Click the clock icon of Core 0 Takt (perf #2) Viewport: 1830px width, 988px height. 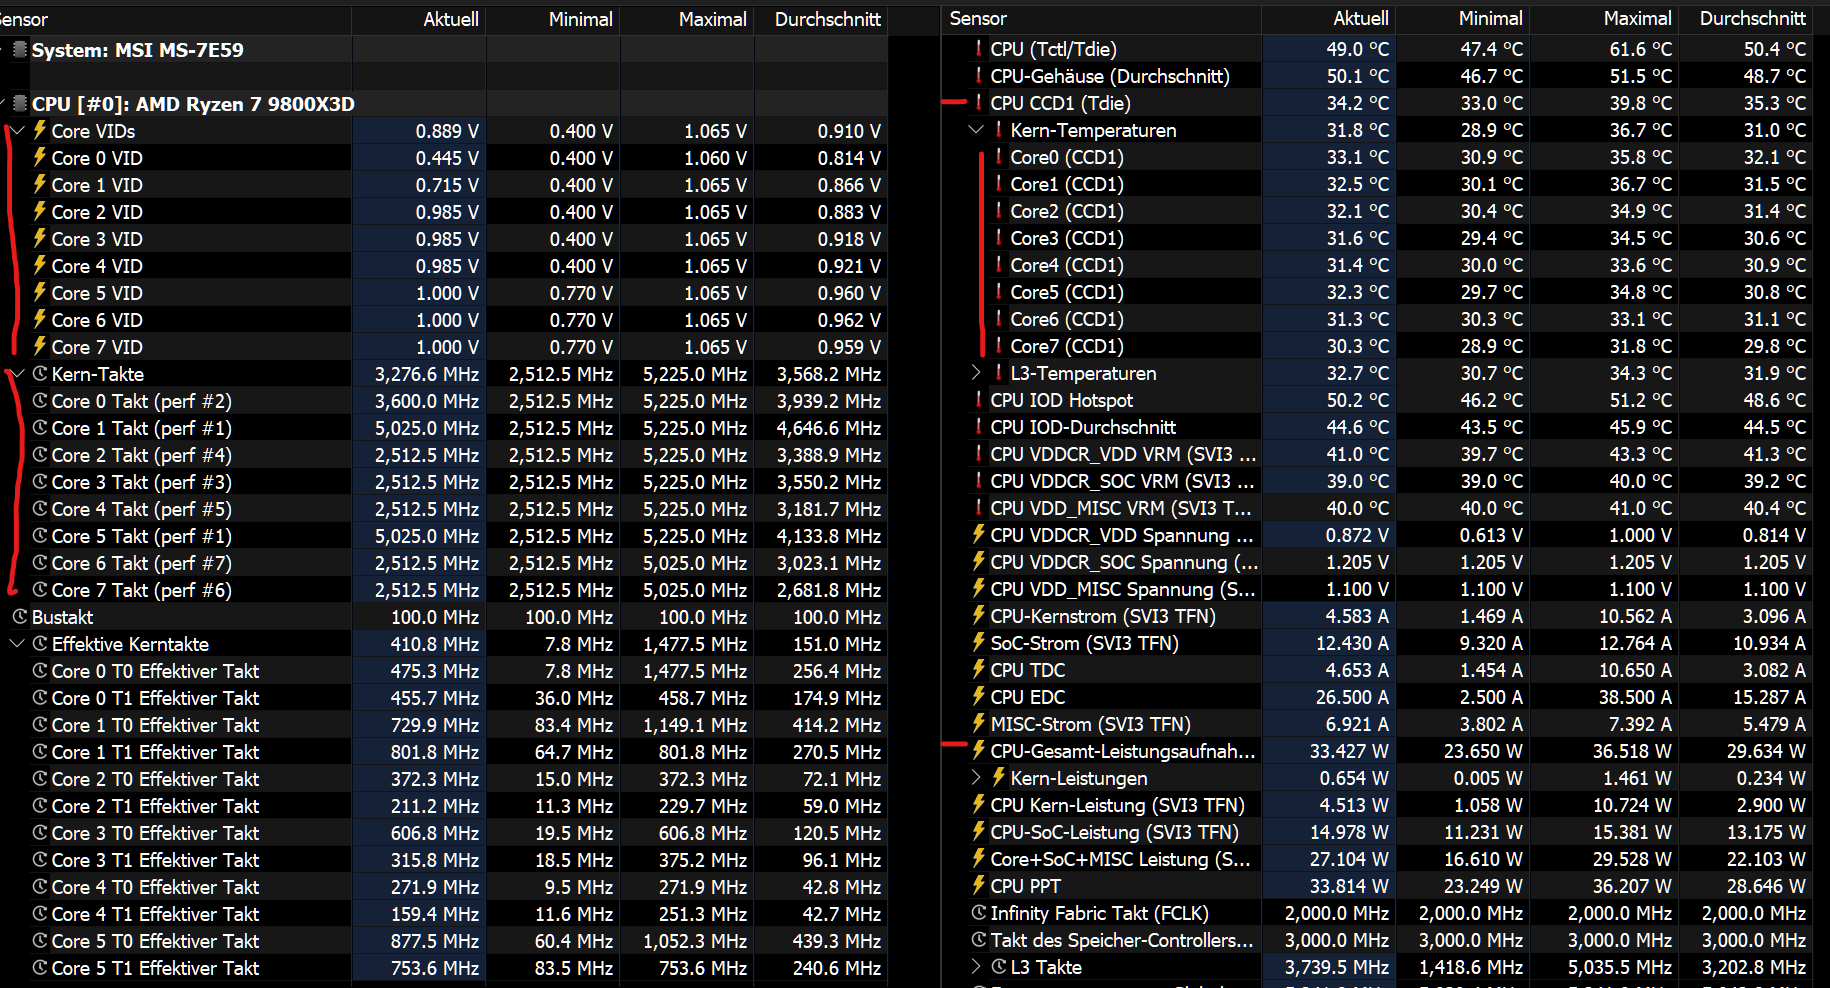coord(40,401)
